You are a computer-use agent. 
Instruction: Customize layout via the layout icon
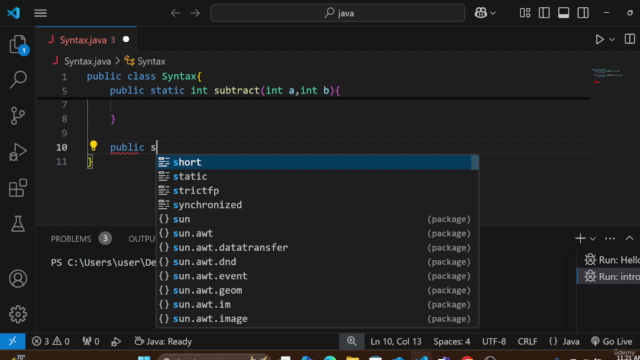pos(525,13)
